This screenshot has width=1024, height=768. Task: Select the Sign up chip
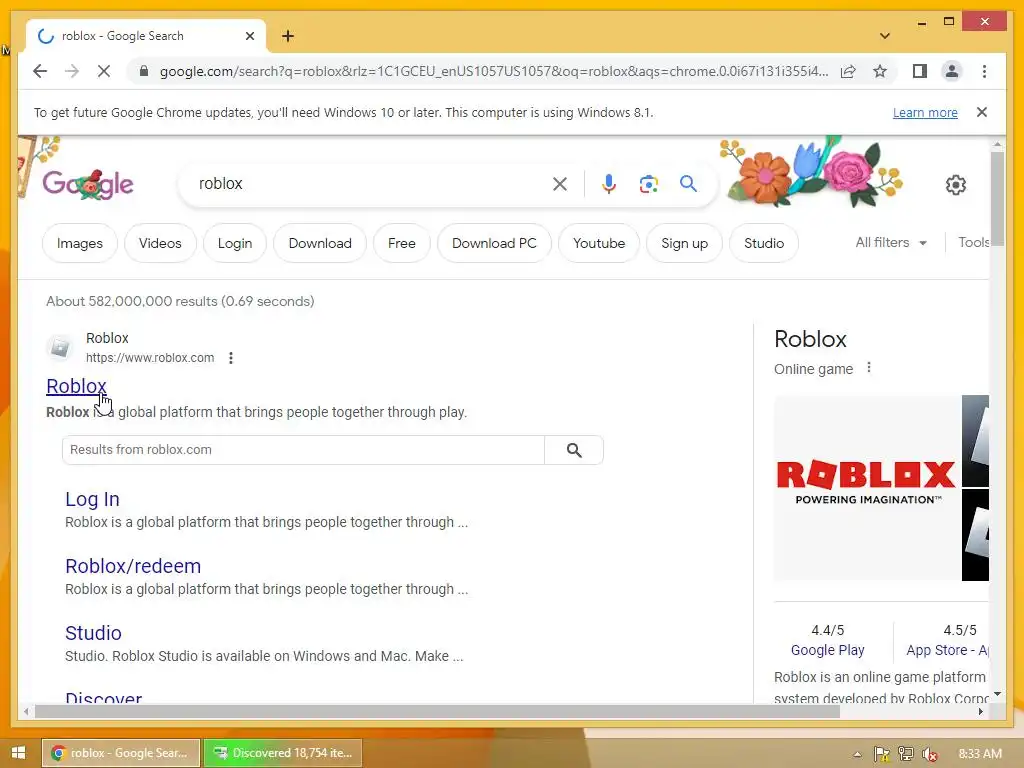pos(684,243)
